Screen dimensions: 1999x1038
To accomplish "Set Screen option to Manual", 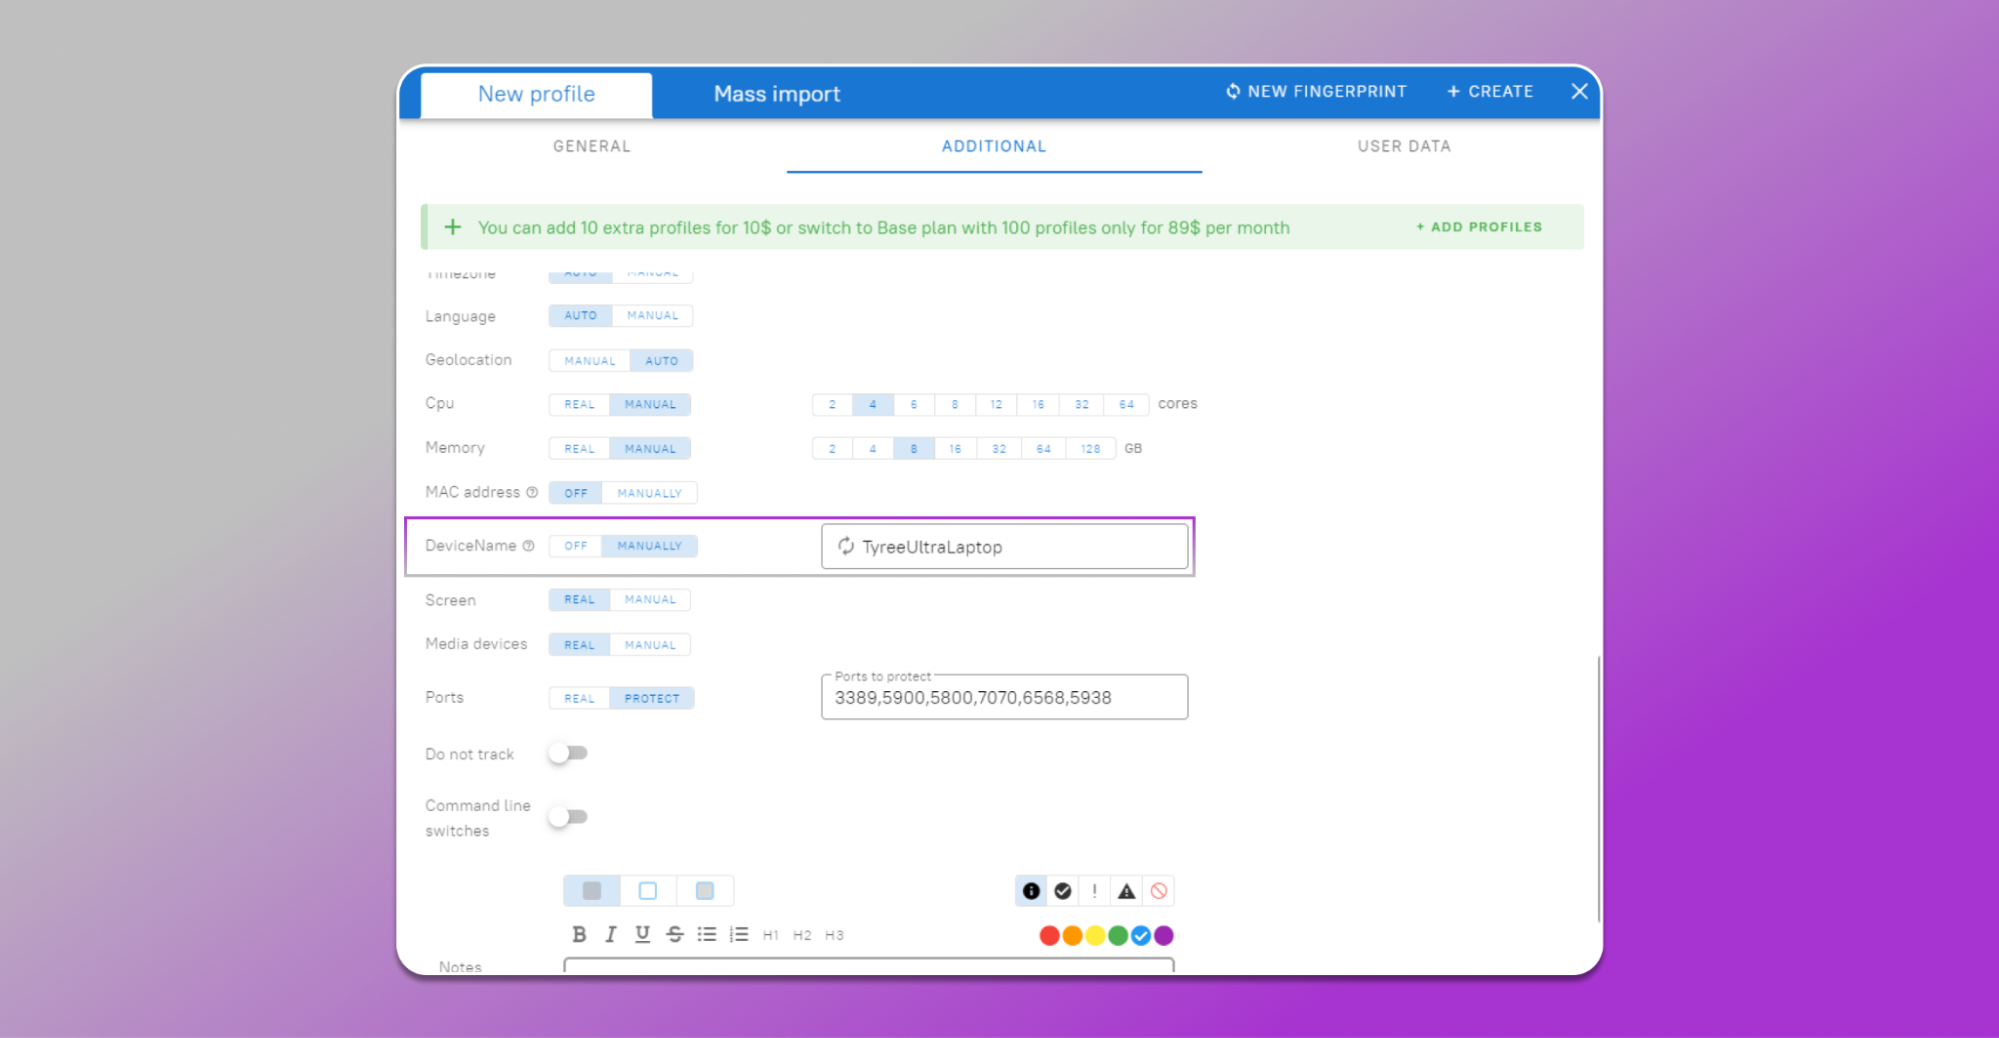I will (x=650, y=600).
